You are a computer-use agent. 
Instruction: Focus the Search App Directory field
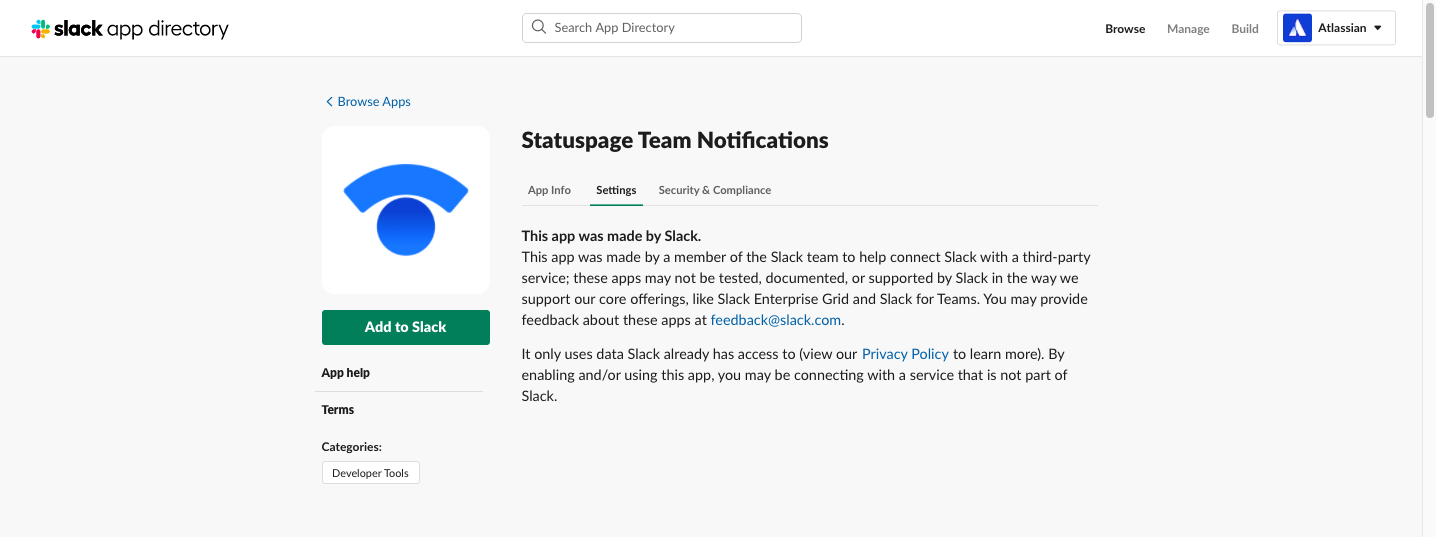pyautogui.click(x=670, y=28)
